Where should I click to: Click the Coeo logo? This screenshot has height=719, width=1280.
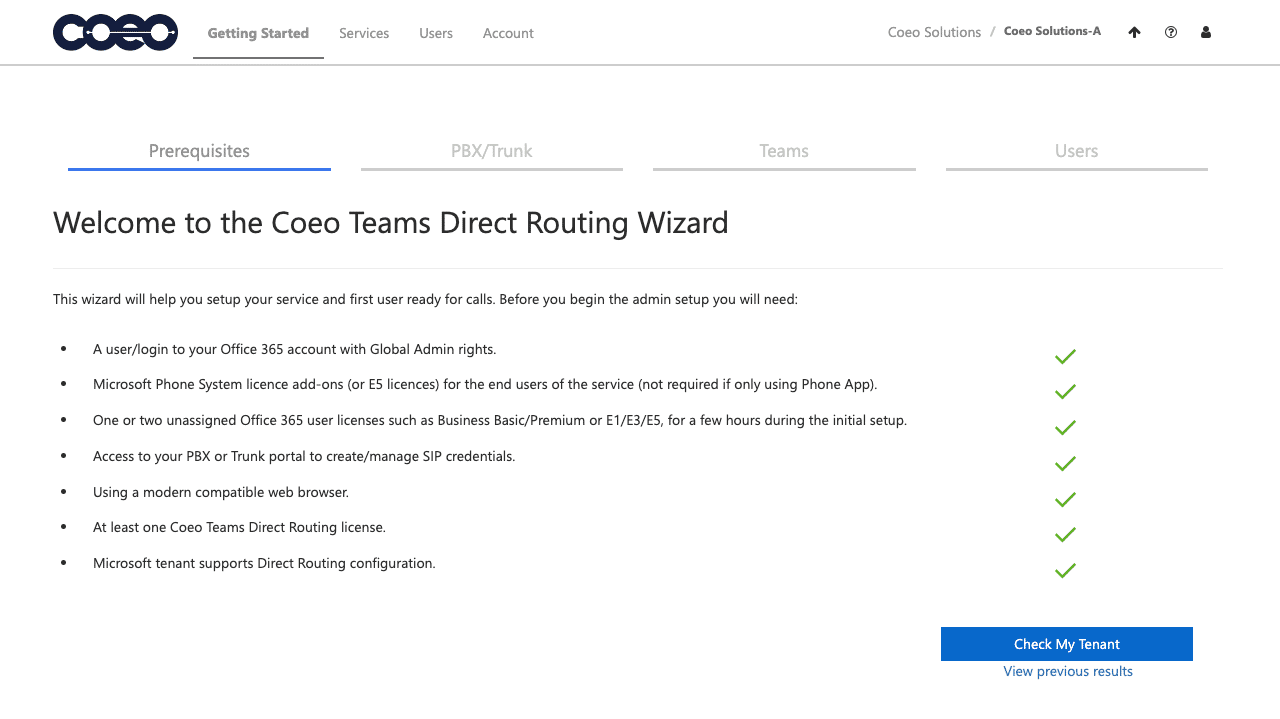[116, 33]
